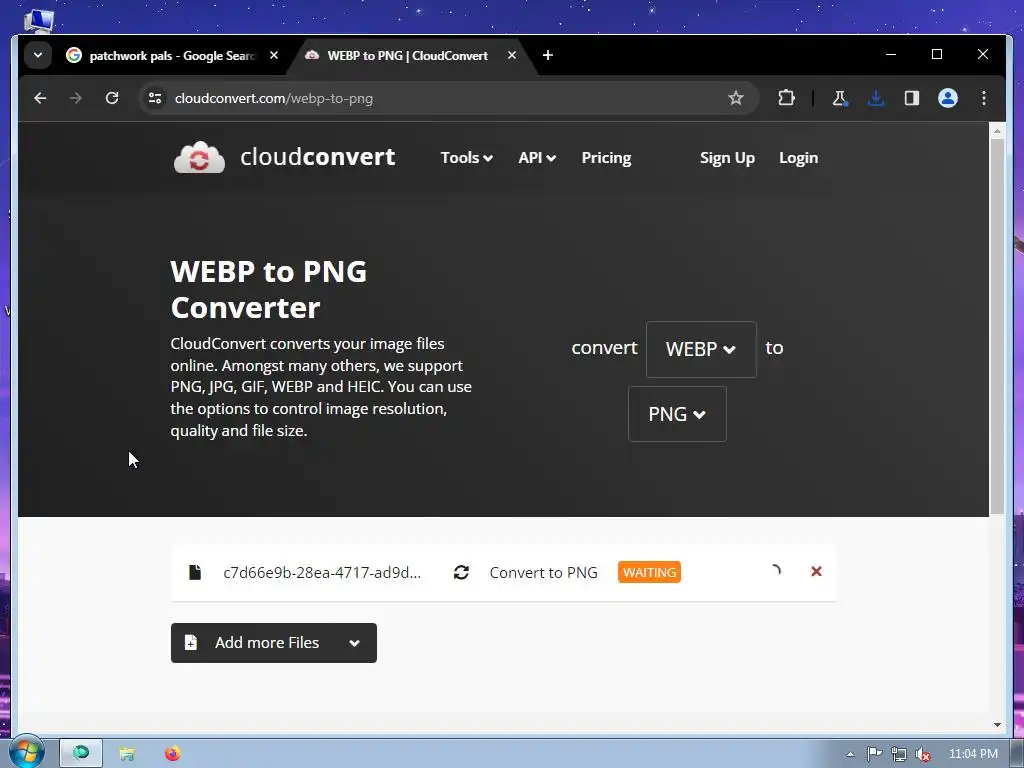
Task: Maximize the browser window
Action: (x=936, y=54)
